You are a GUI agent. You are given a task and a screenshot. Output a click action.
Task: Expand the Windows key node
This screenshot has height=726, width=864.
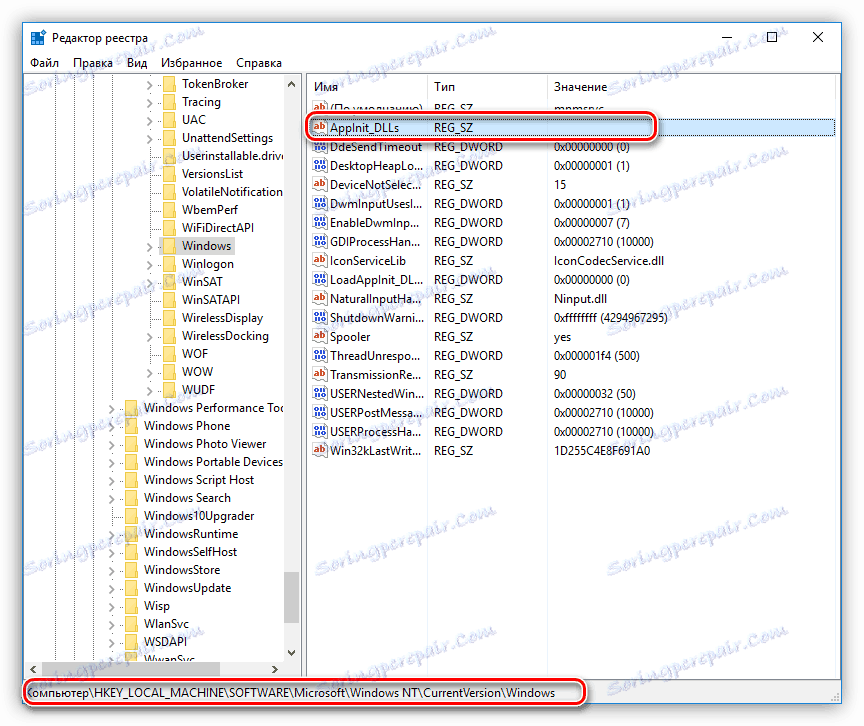click(149, 247)
